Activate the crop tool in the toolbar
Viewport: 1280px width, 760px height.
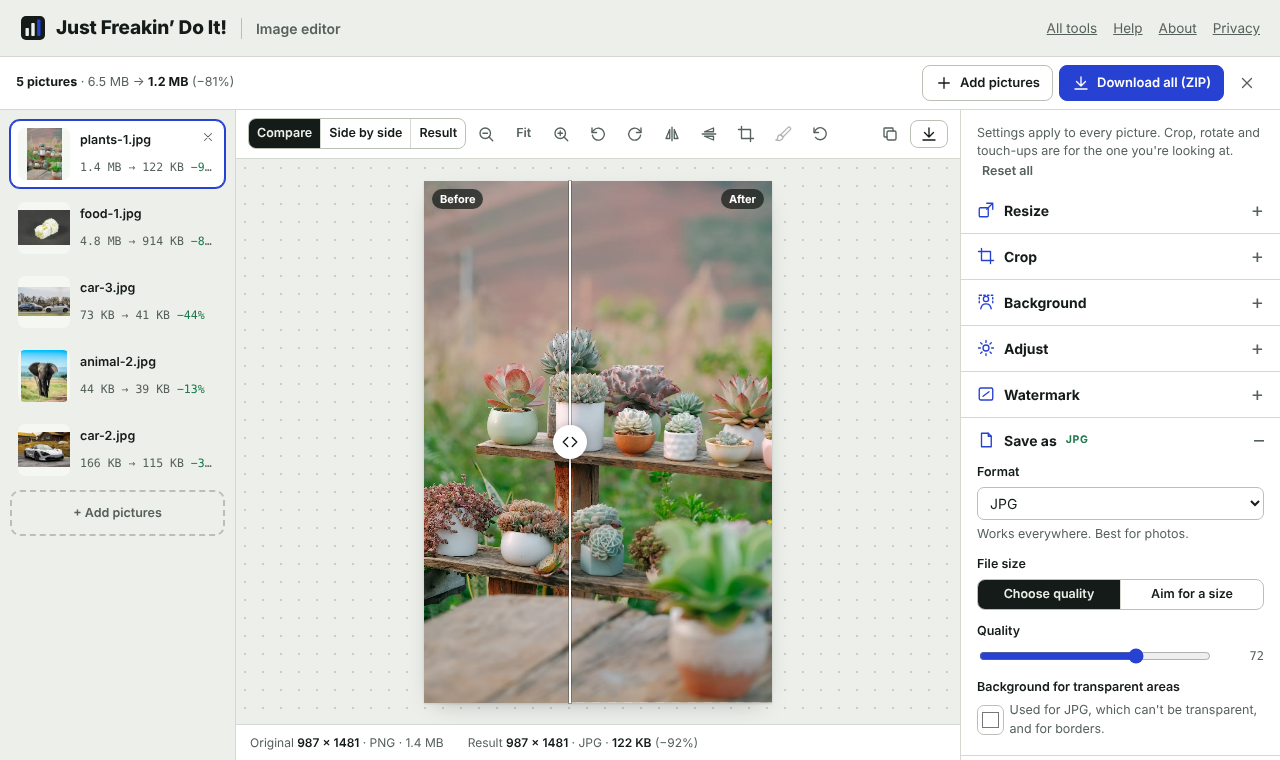(746, 134)
